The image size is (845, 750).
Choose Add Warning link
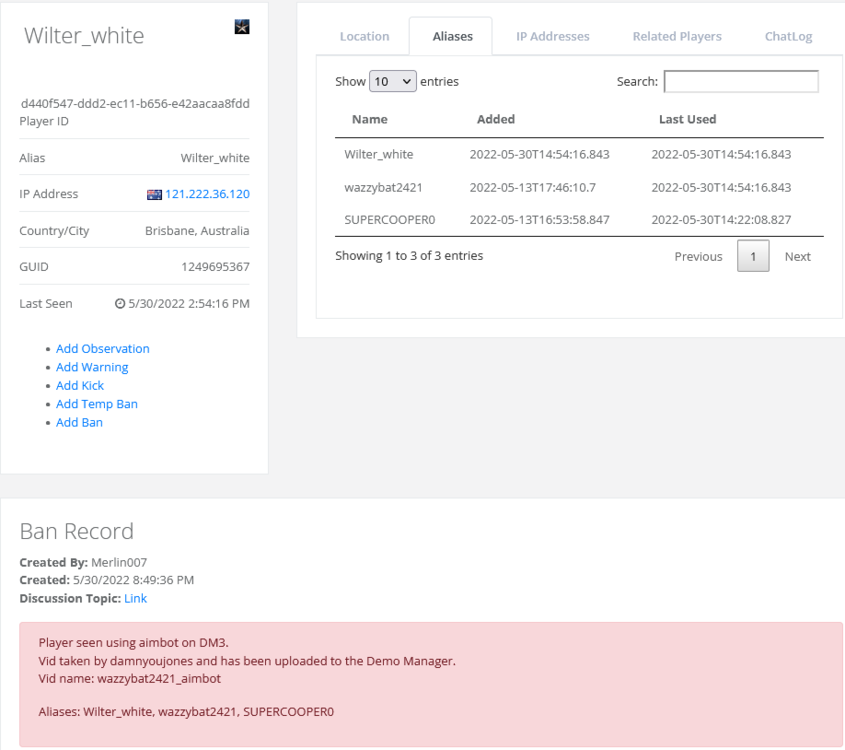pyautogui.click(x=92, y=367)
